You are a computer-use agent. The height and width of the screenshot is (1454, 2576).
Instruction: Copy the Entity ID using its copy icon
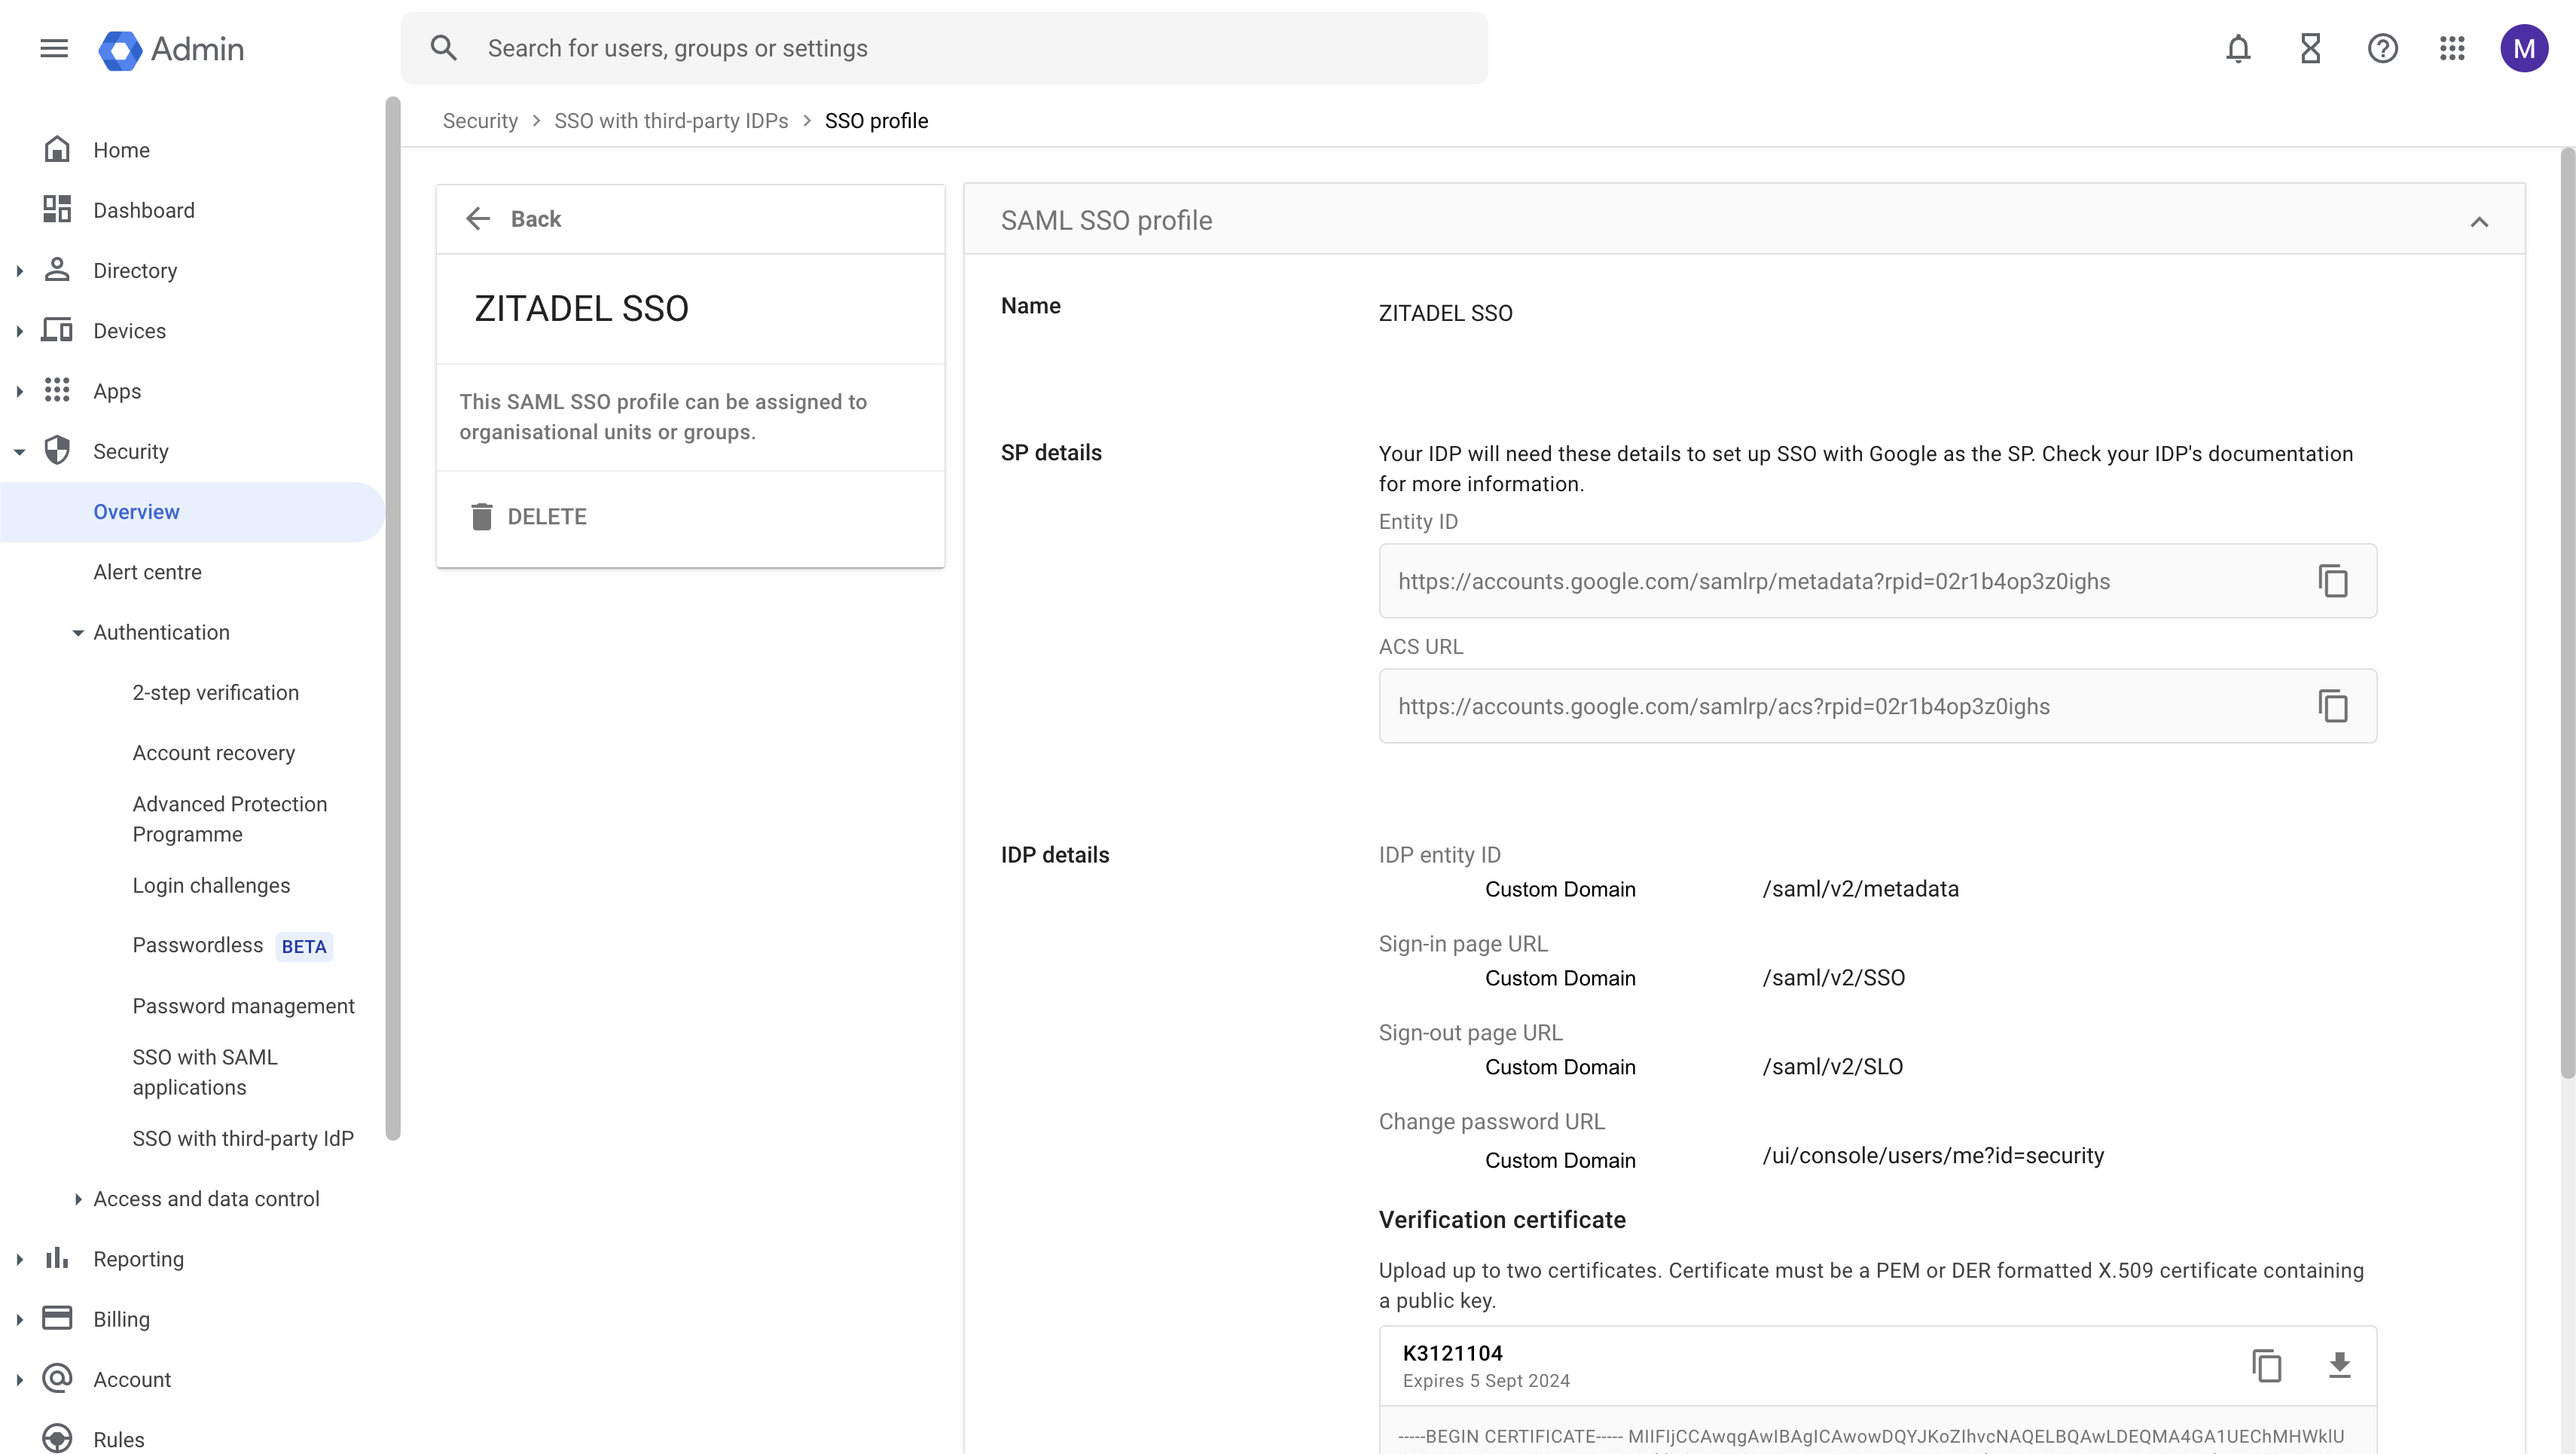click(2334, 581)
